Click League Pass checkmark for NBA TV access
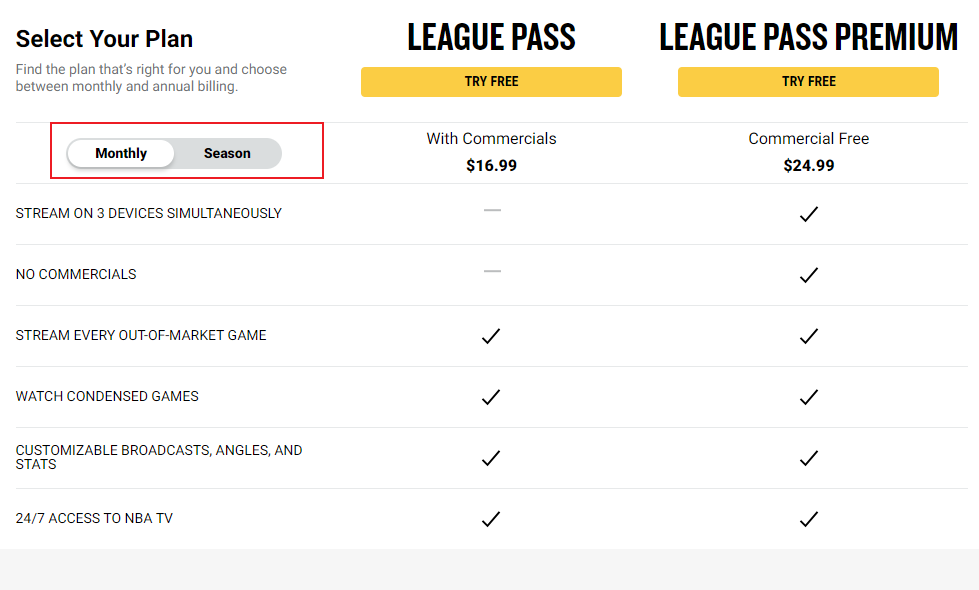The width and height of the screenshot is (979, 590). pos(491,519)
